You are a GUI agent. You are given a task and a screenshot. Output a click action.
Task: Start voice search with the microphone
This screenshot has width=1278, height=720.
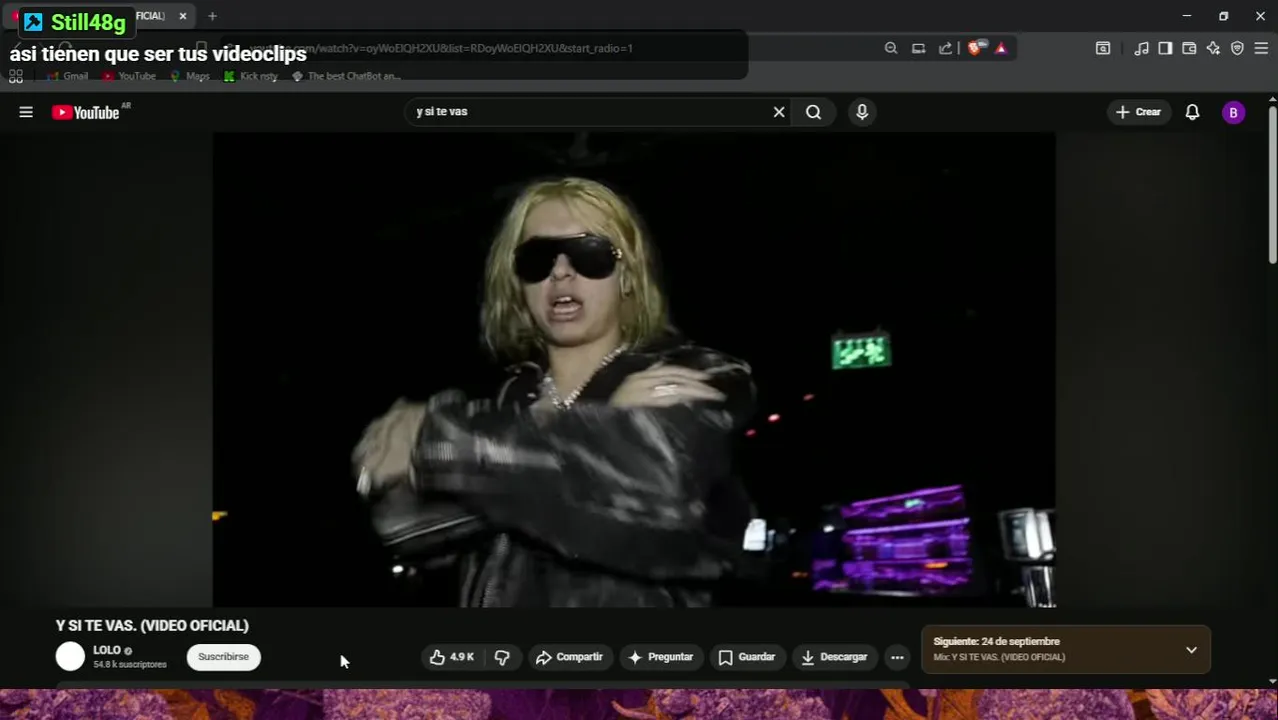pyautogui.click(x=862, y=112)
